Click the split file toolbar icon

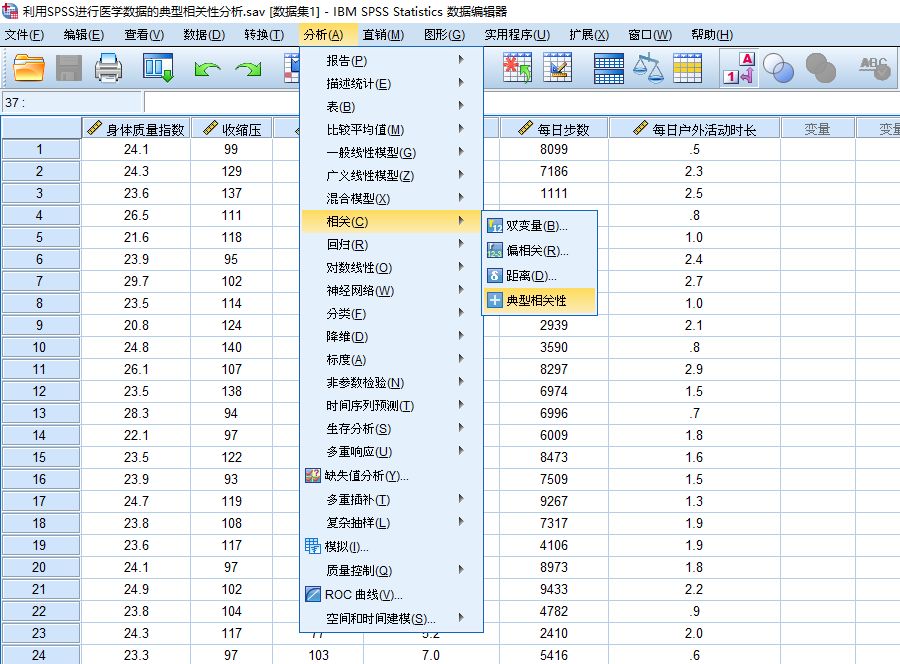(x=608, y=68)
